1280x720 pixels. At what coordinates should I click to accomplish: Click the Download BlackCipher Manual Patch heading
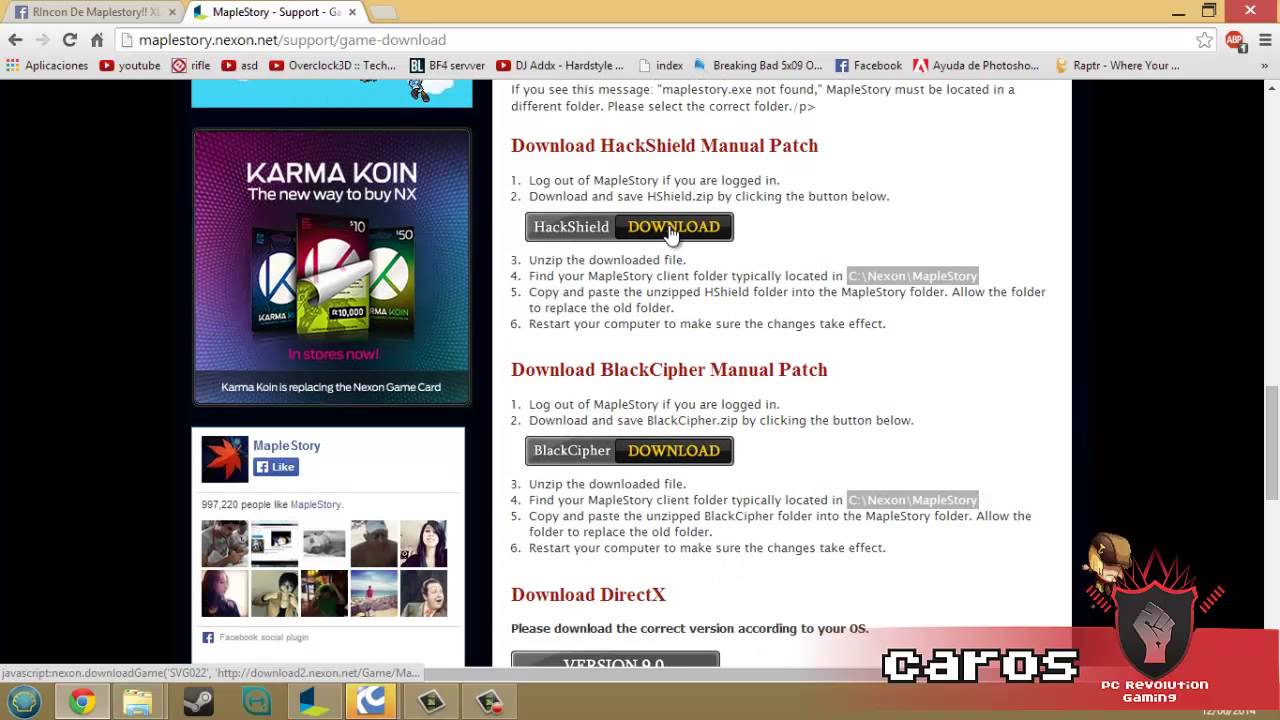669,370
